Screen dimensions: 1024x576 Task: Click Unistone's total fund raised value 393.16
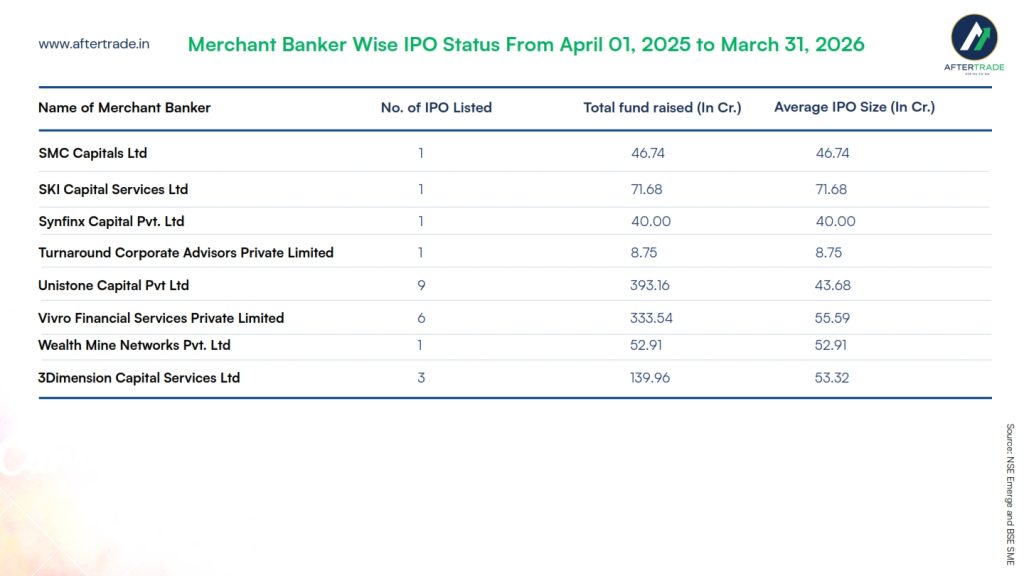coord(650,285)
